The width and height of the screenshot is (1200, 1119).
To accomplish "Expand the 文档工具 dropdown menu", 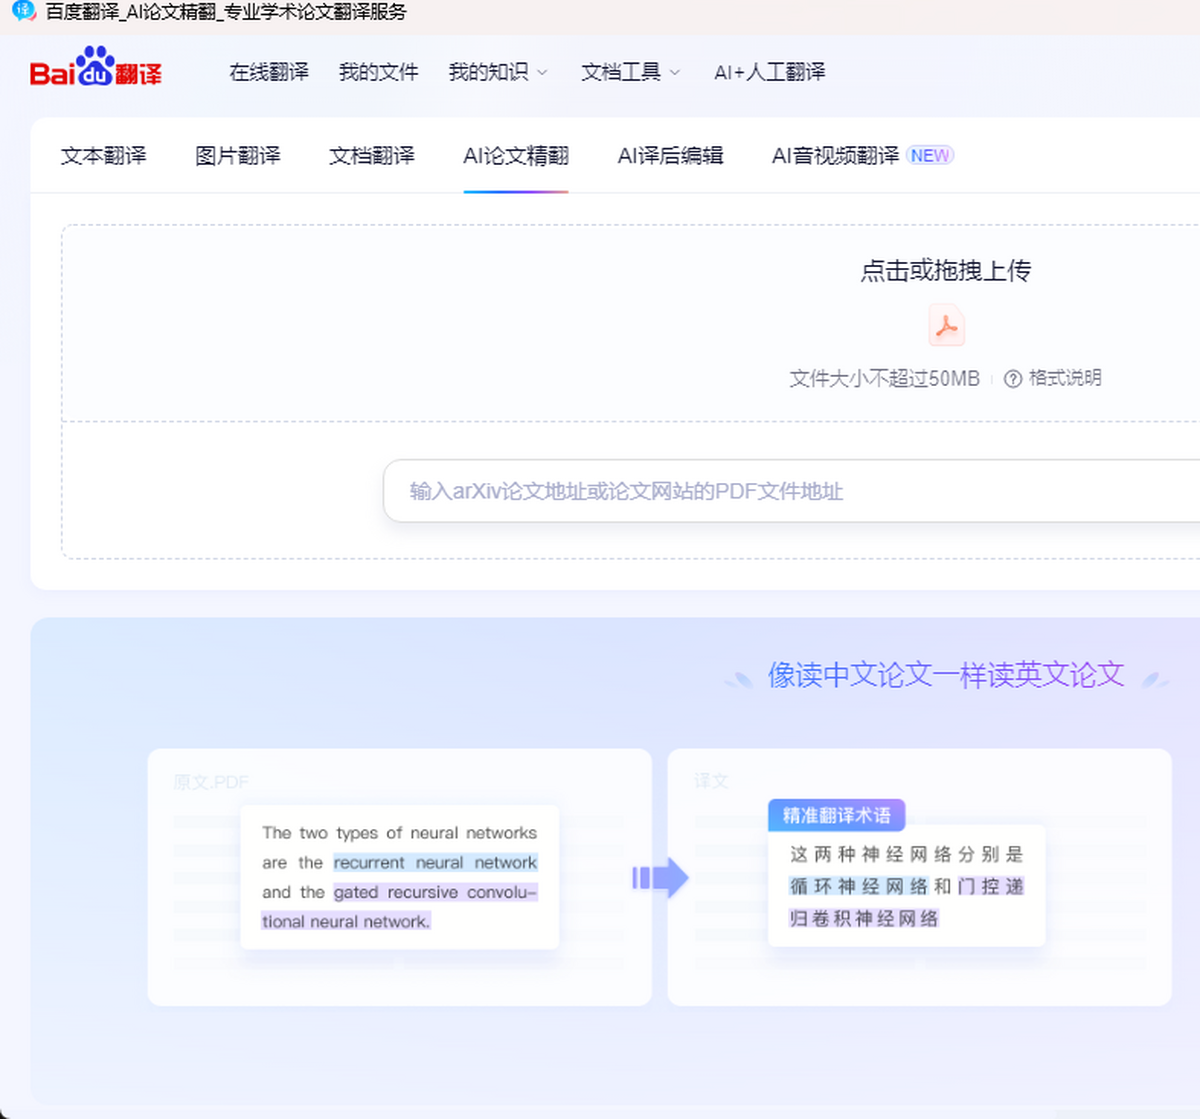I will click(x=631, y=72).
